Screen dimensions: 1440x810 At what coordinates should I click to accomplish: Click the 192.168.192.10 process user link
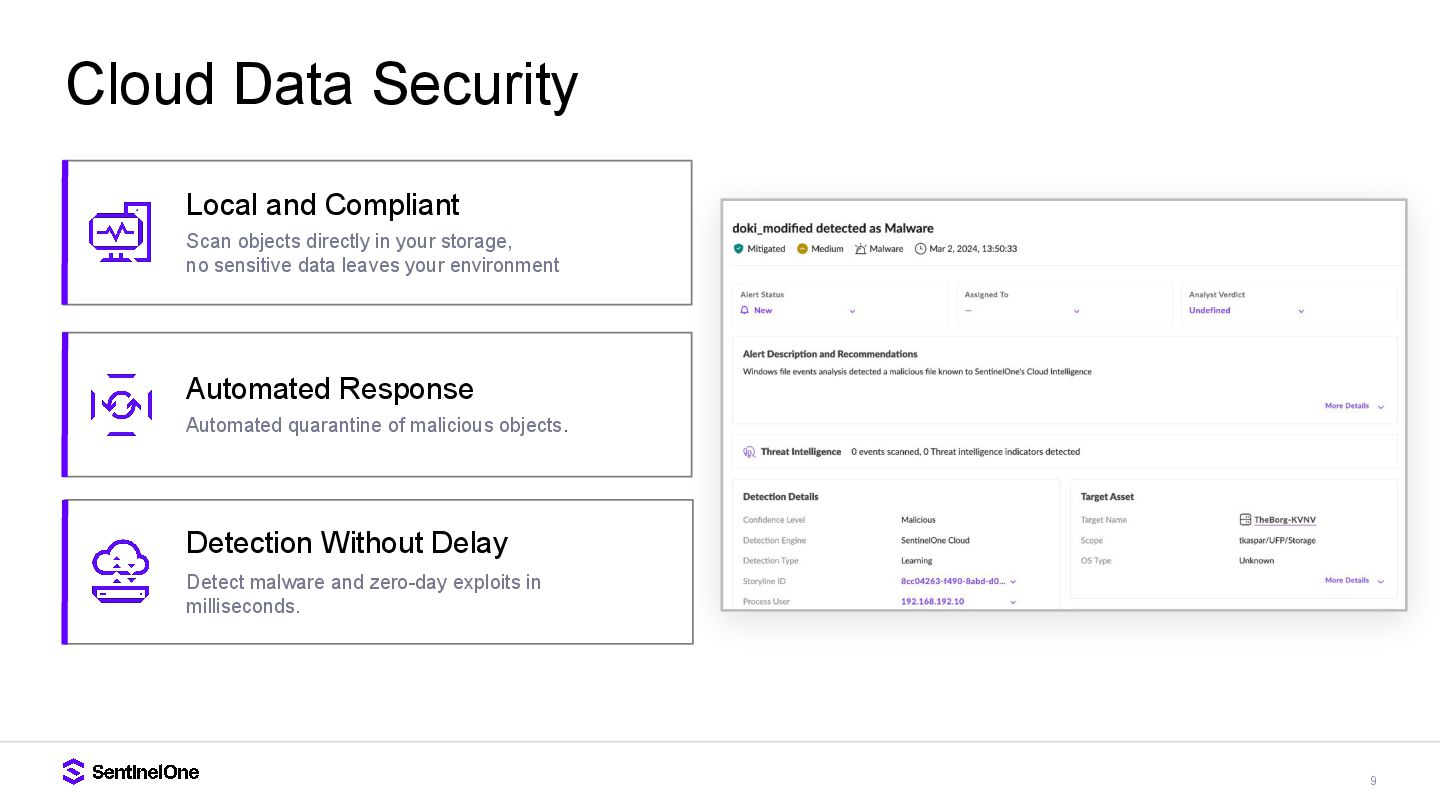(932, 602)
